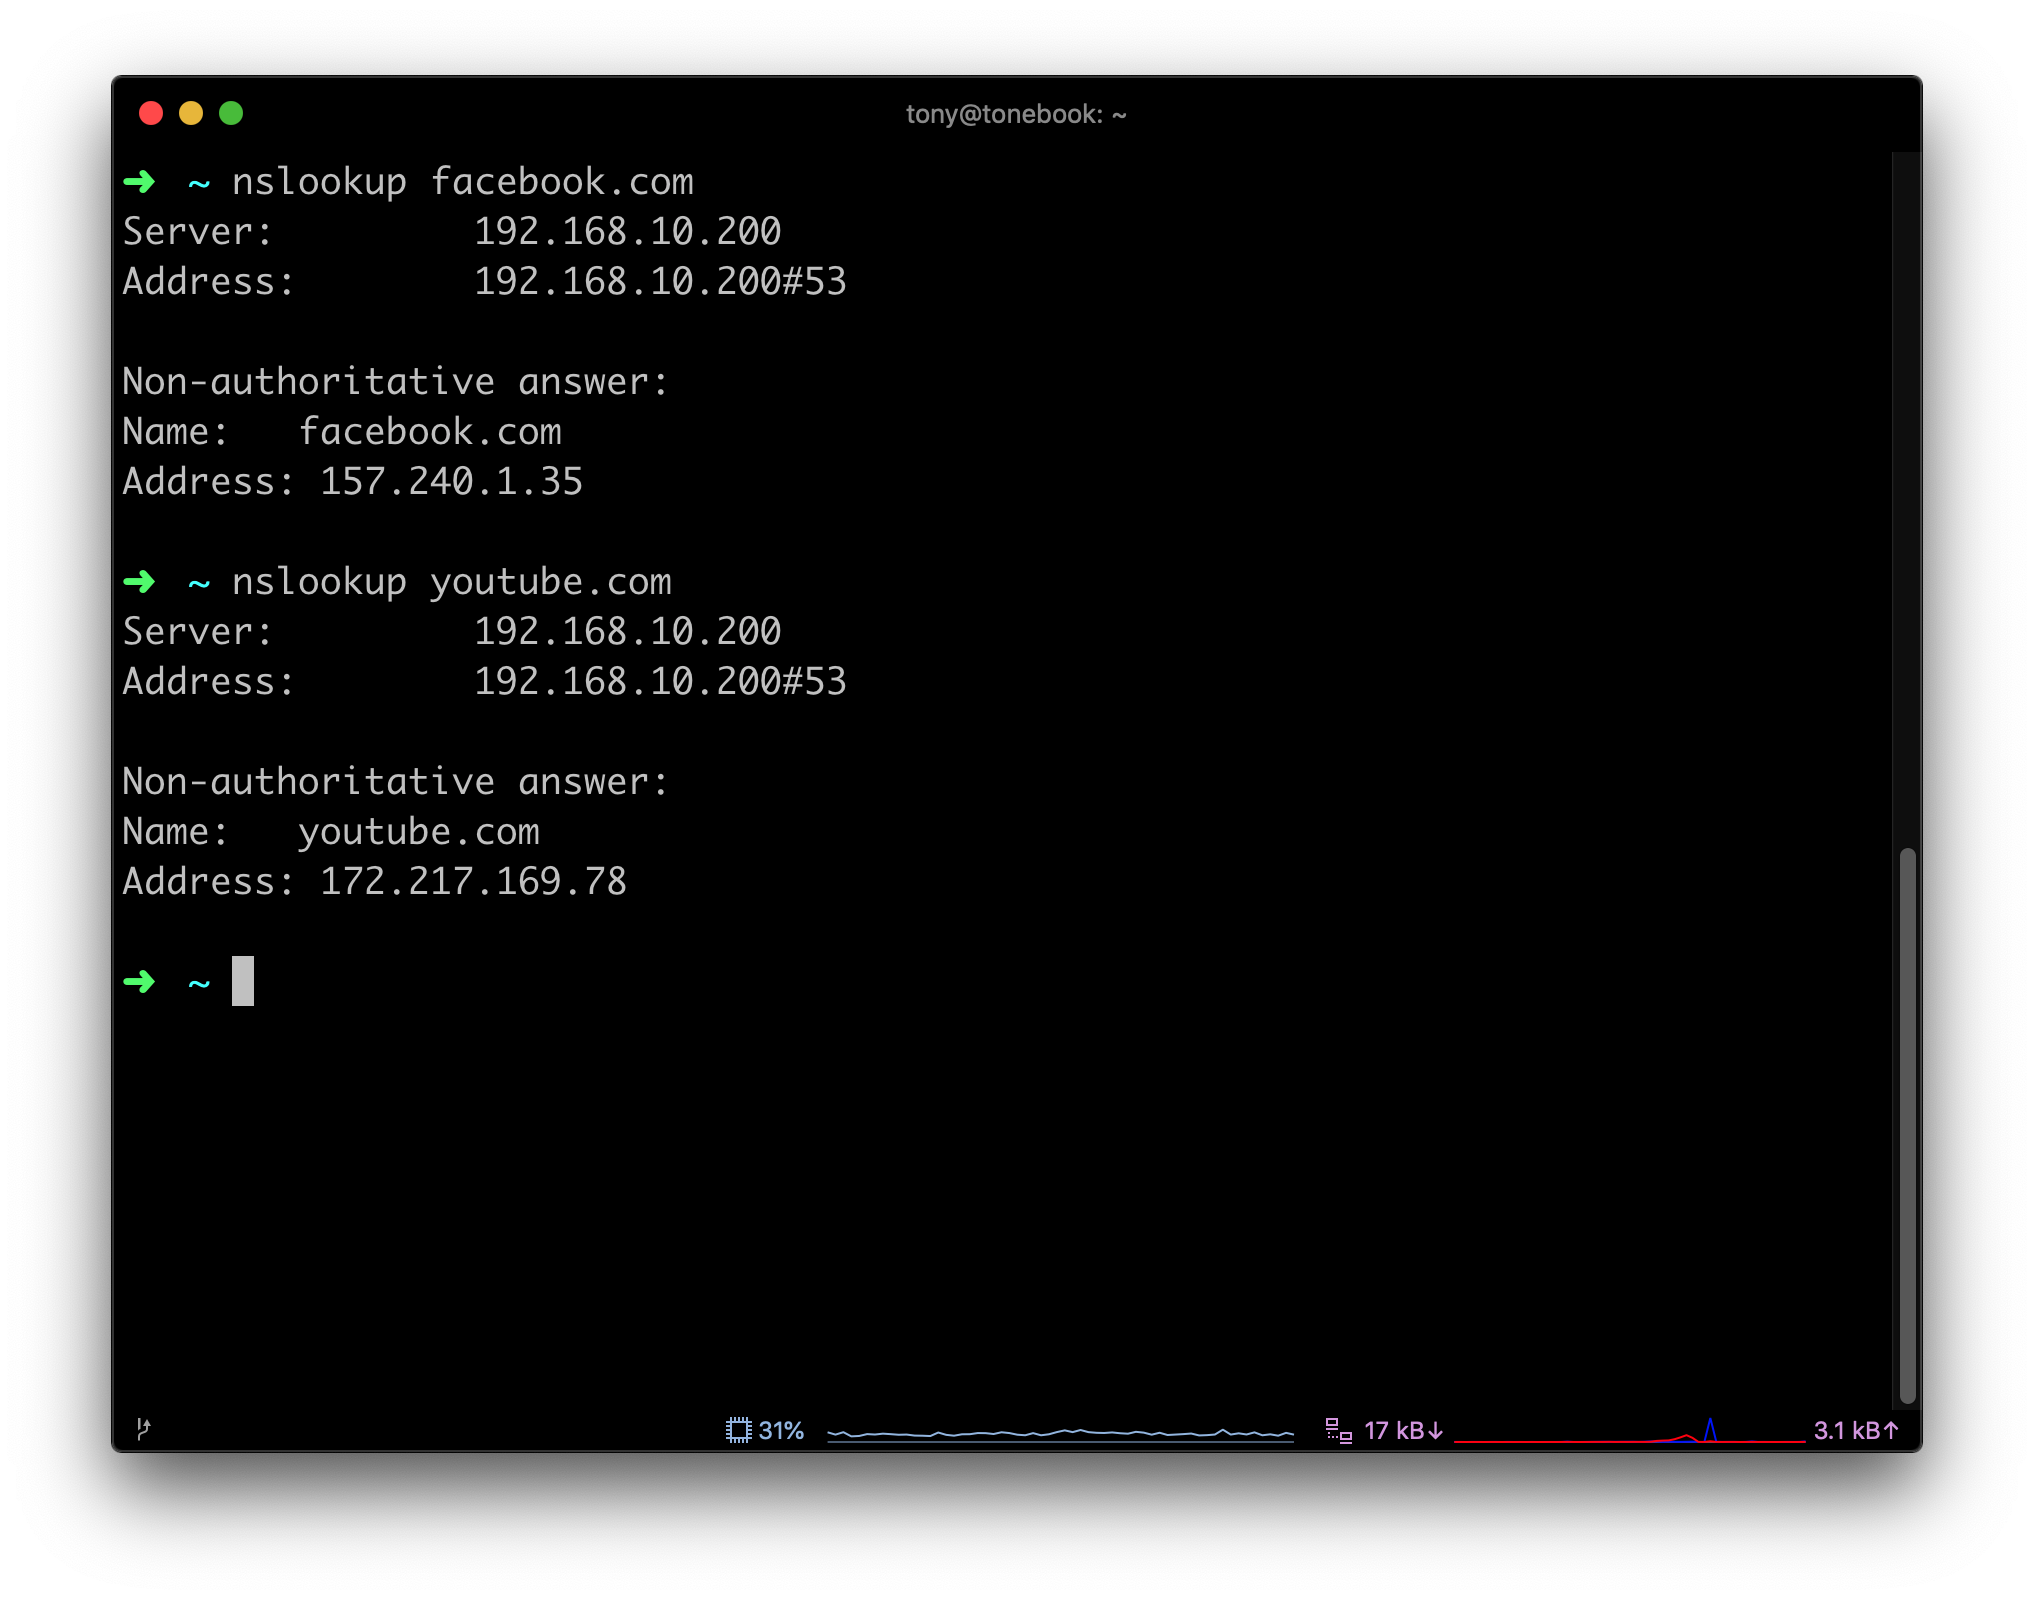Click the Name: facebook.com line
2034x1600 pixels.
342,432
